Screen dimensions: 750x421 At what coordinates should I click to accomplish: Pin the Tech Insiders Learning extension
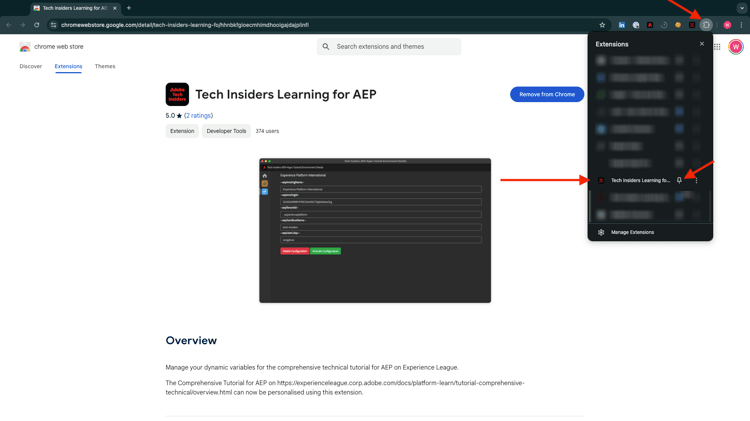[679, 180]
